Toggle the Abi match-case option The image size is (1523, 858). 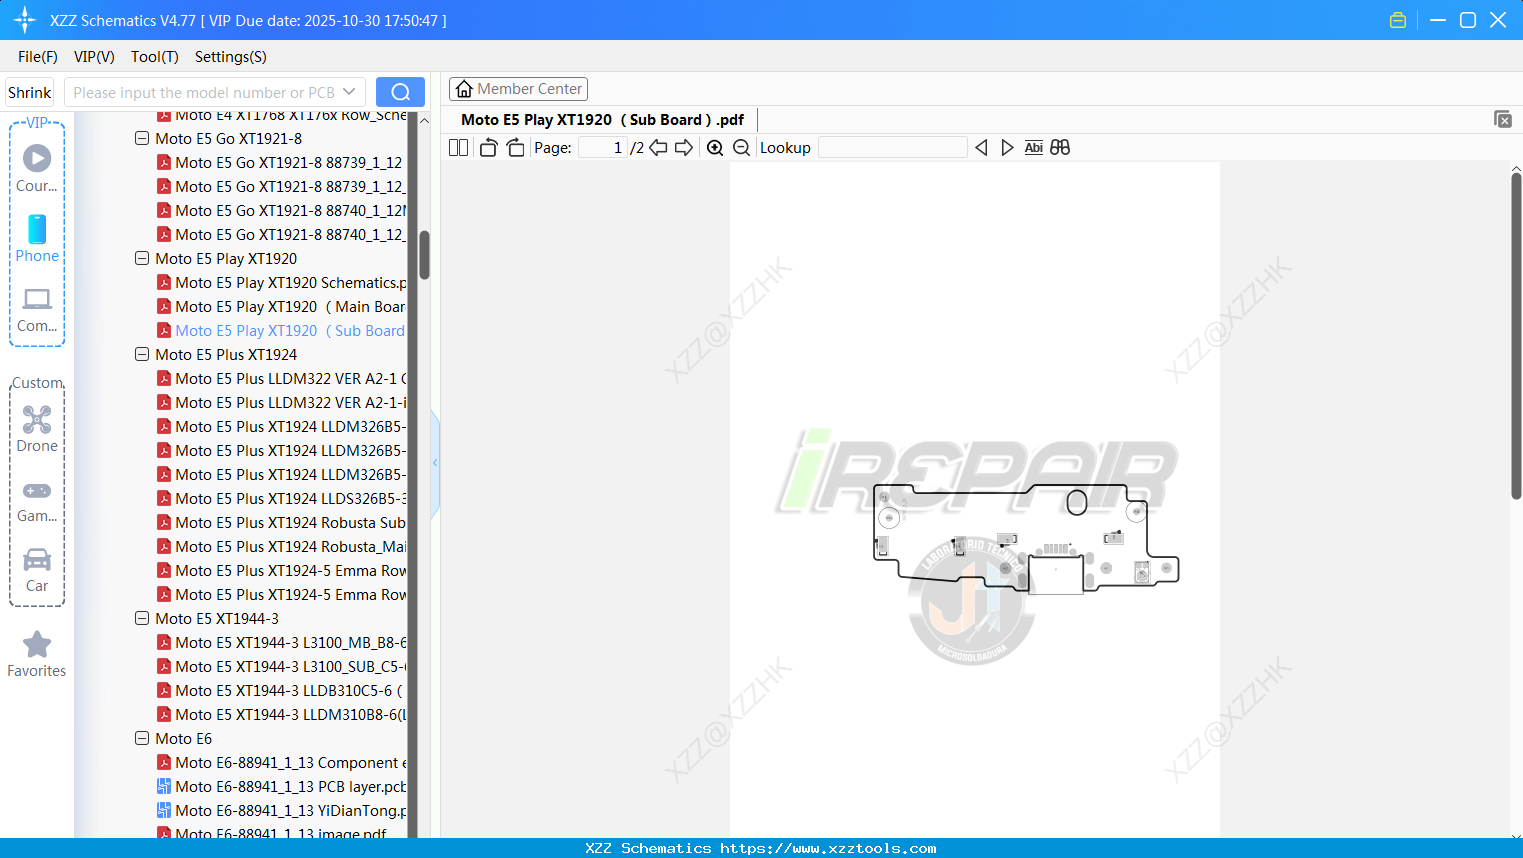(1034, 148)
